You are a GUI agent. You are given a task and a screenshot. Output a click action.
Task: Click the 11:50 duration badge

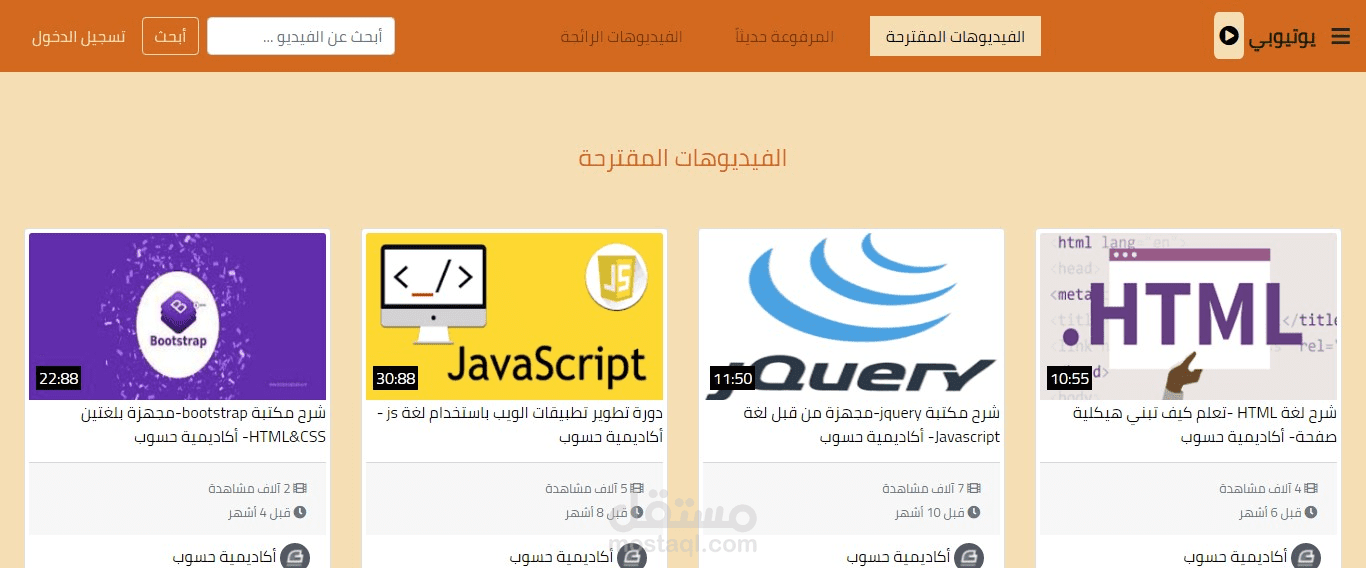[732, 379]
